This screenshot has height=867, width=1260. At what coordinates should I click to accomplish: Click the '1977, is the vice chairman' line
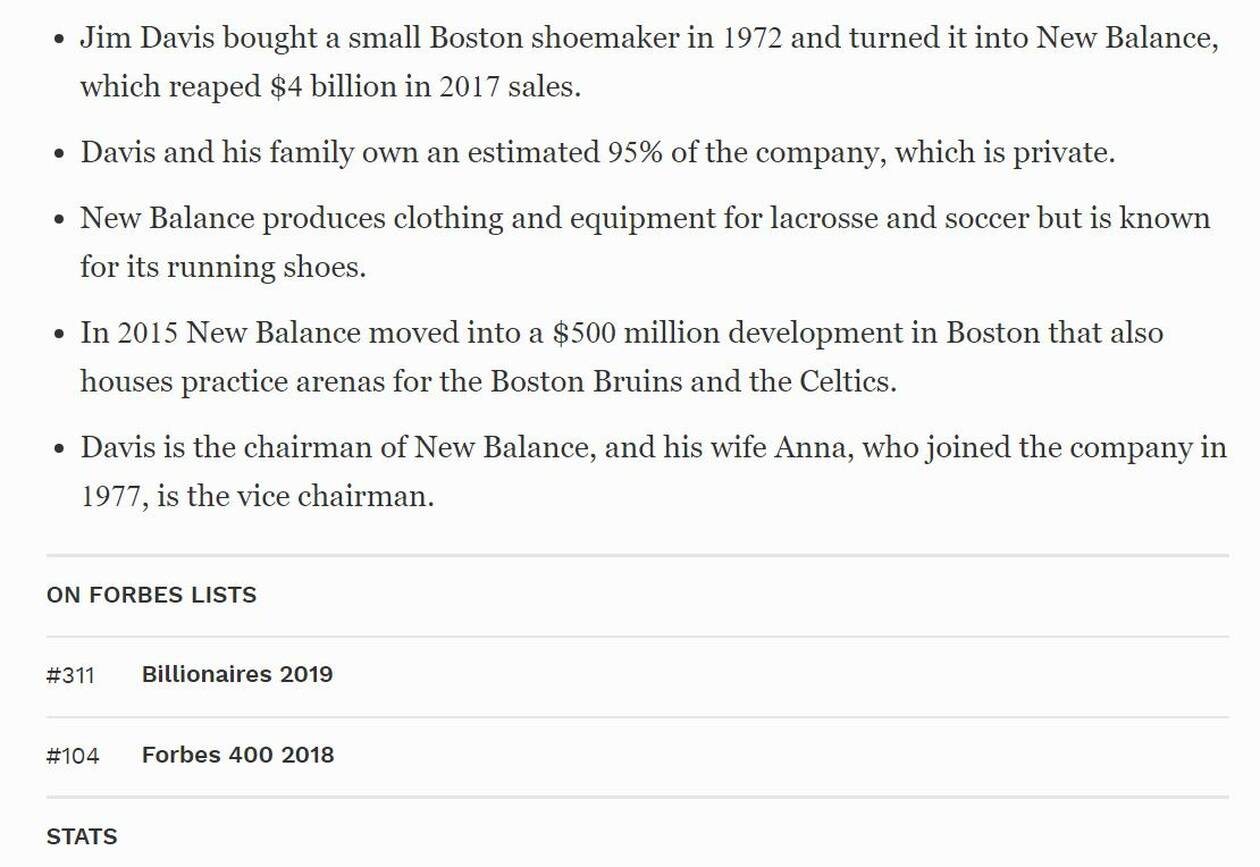point(257,496)
